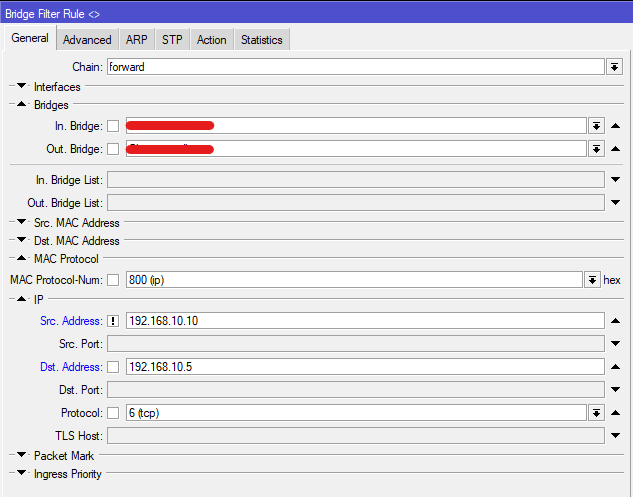Screen dimensions: 633x497
Task: Collapse the Dst. Address field arrow
Action: point(616,367)
